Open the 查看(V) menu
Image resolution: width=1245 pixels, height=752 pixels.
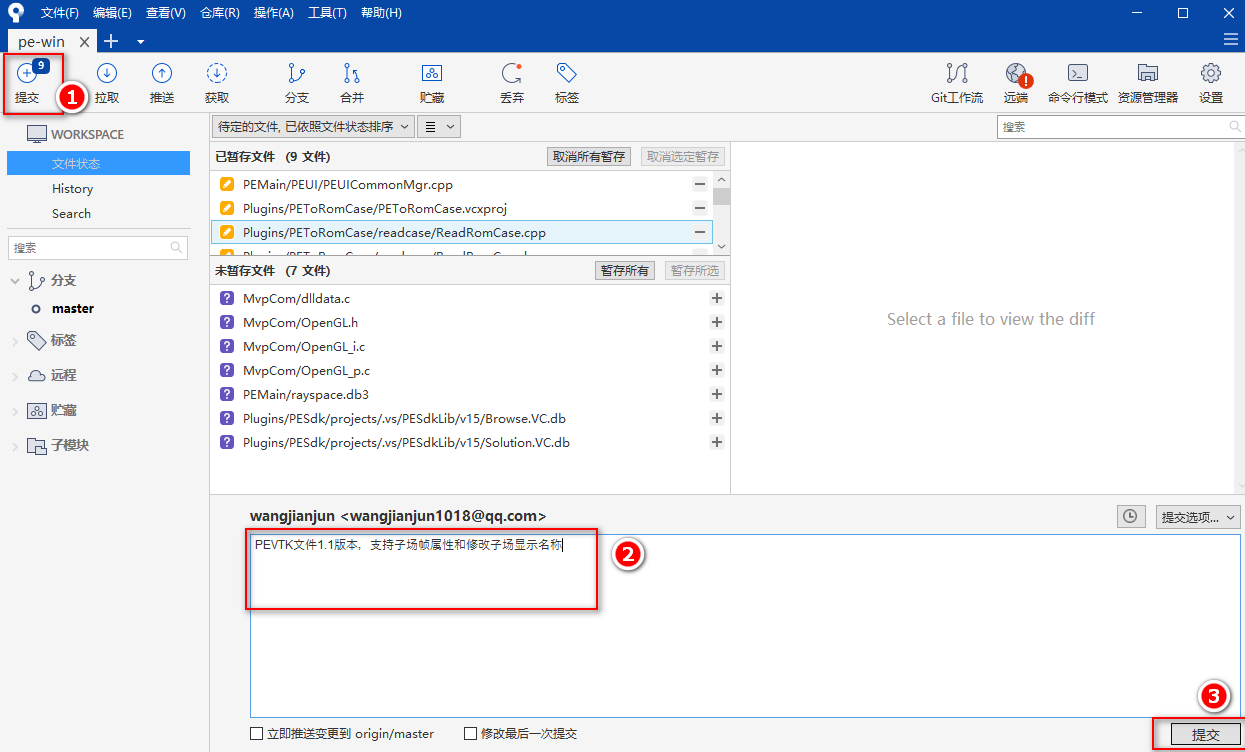pos(165,13)
